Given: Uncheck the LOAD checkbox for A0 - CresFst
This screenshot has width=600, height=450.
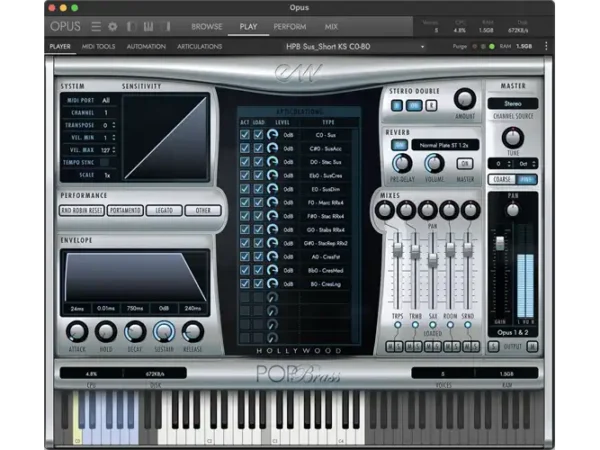Looking at the screenshot, I should point(258,257).
